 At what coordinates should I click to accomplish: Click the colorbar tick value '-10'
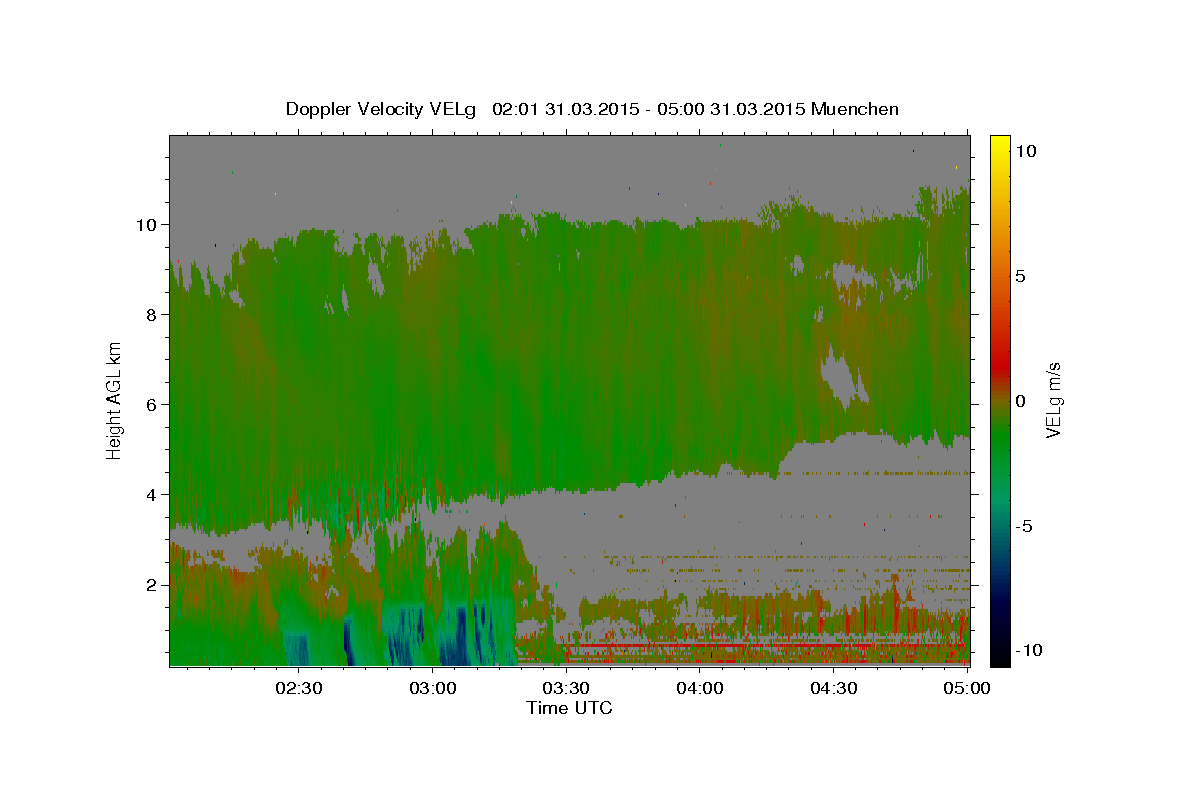tap(1027, 650)
